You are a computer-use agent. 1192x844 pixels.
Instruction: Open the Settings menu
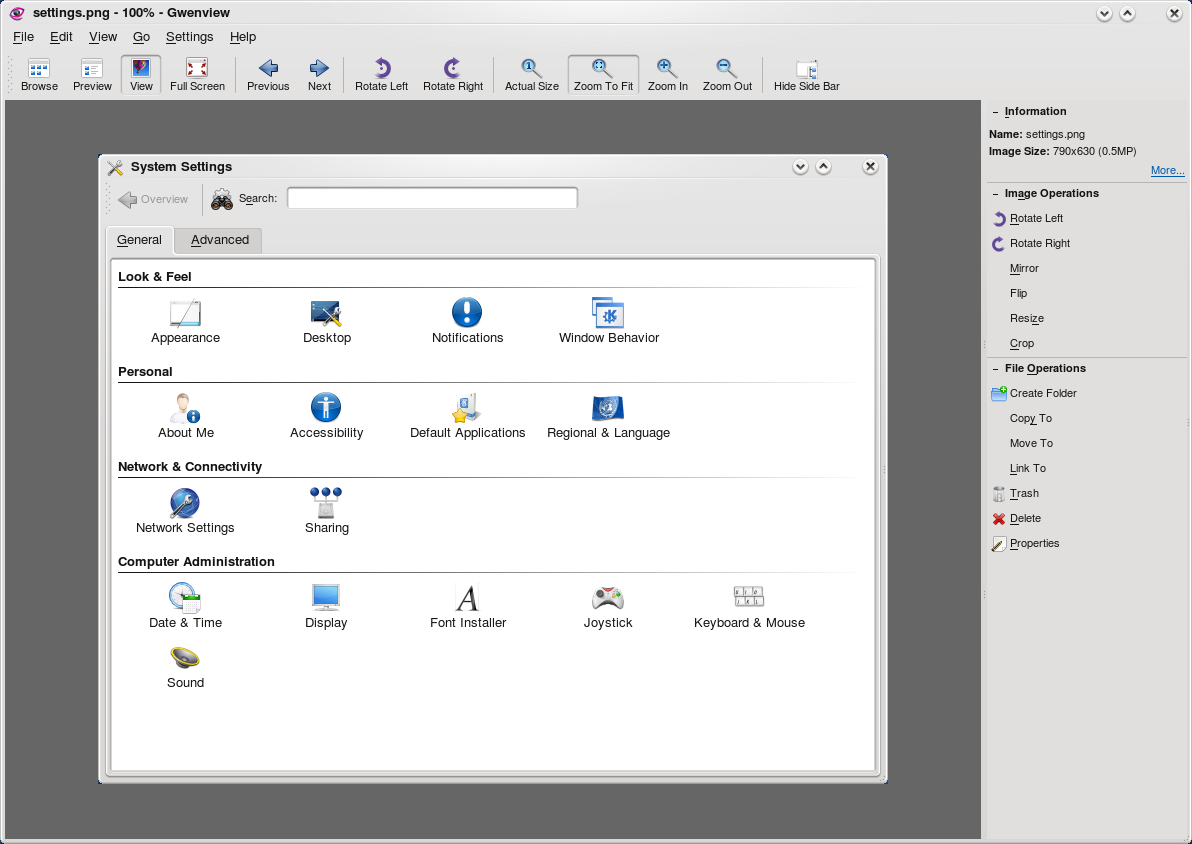(x=189, y=36)
